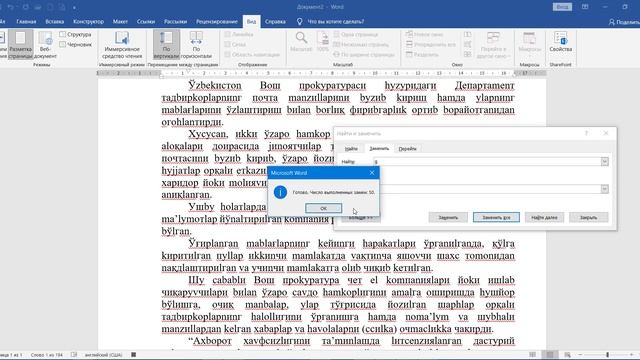Select По ширине страницы zoom option
This screenshot has height=360, width=640.
point(364,54)
